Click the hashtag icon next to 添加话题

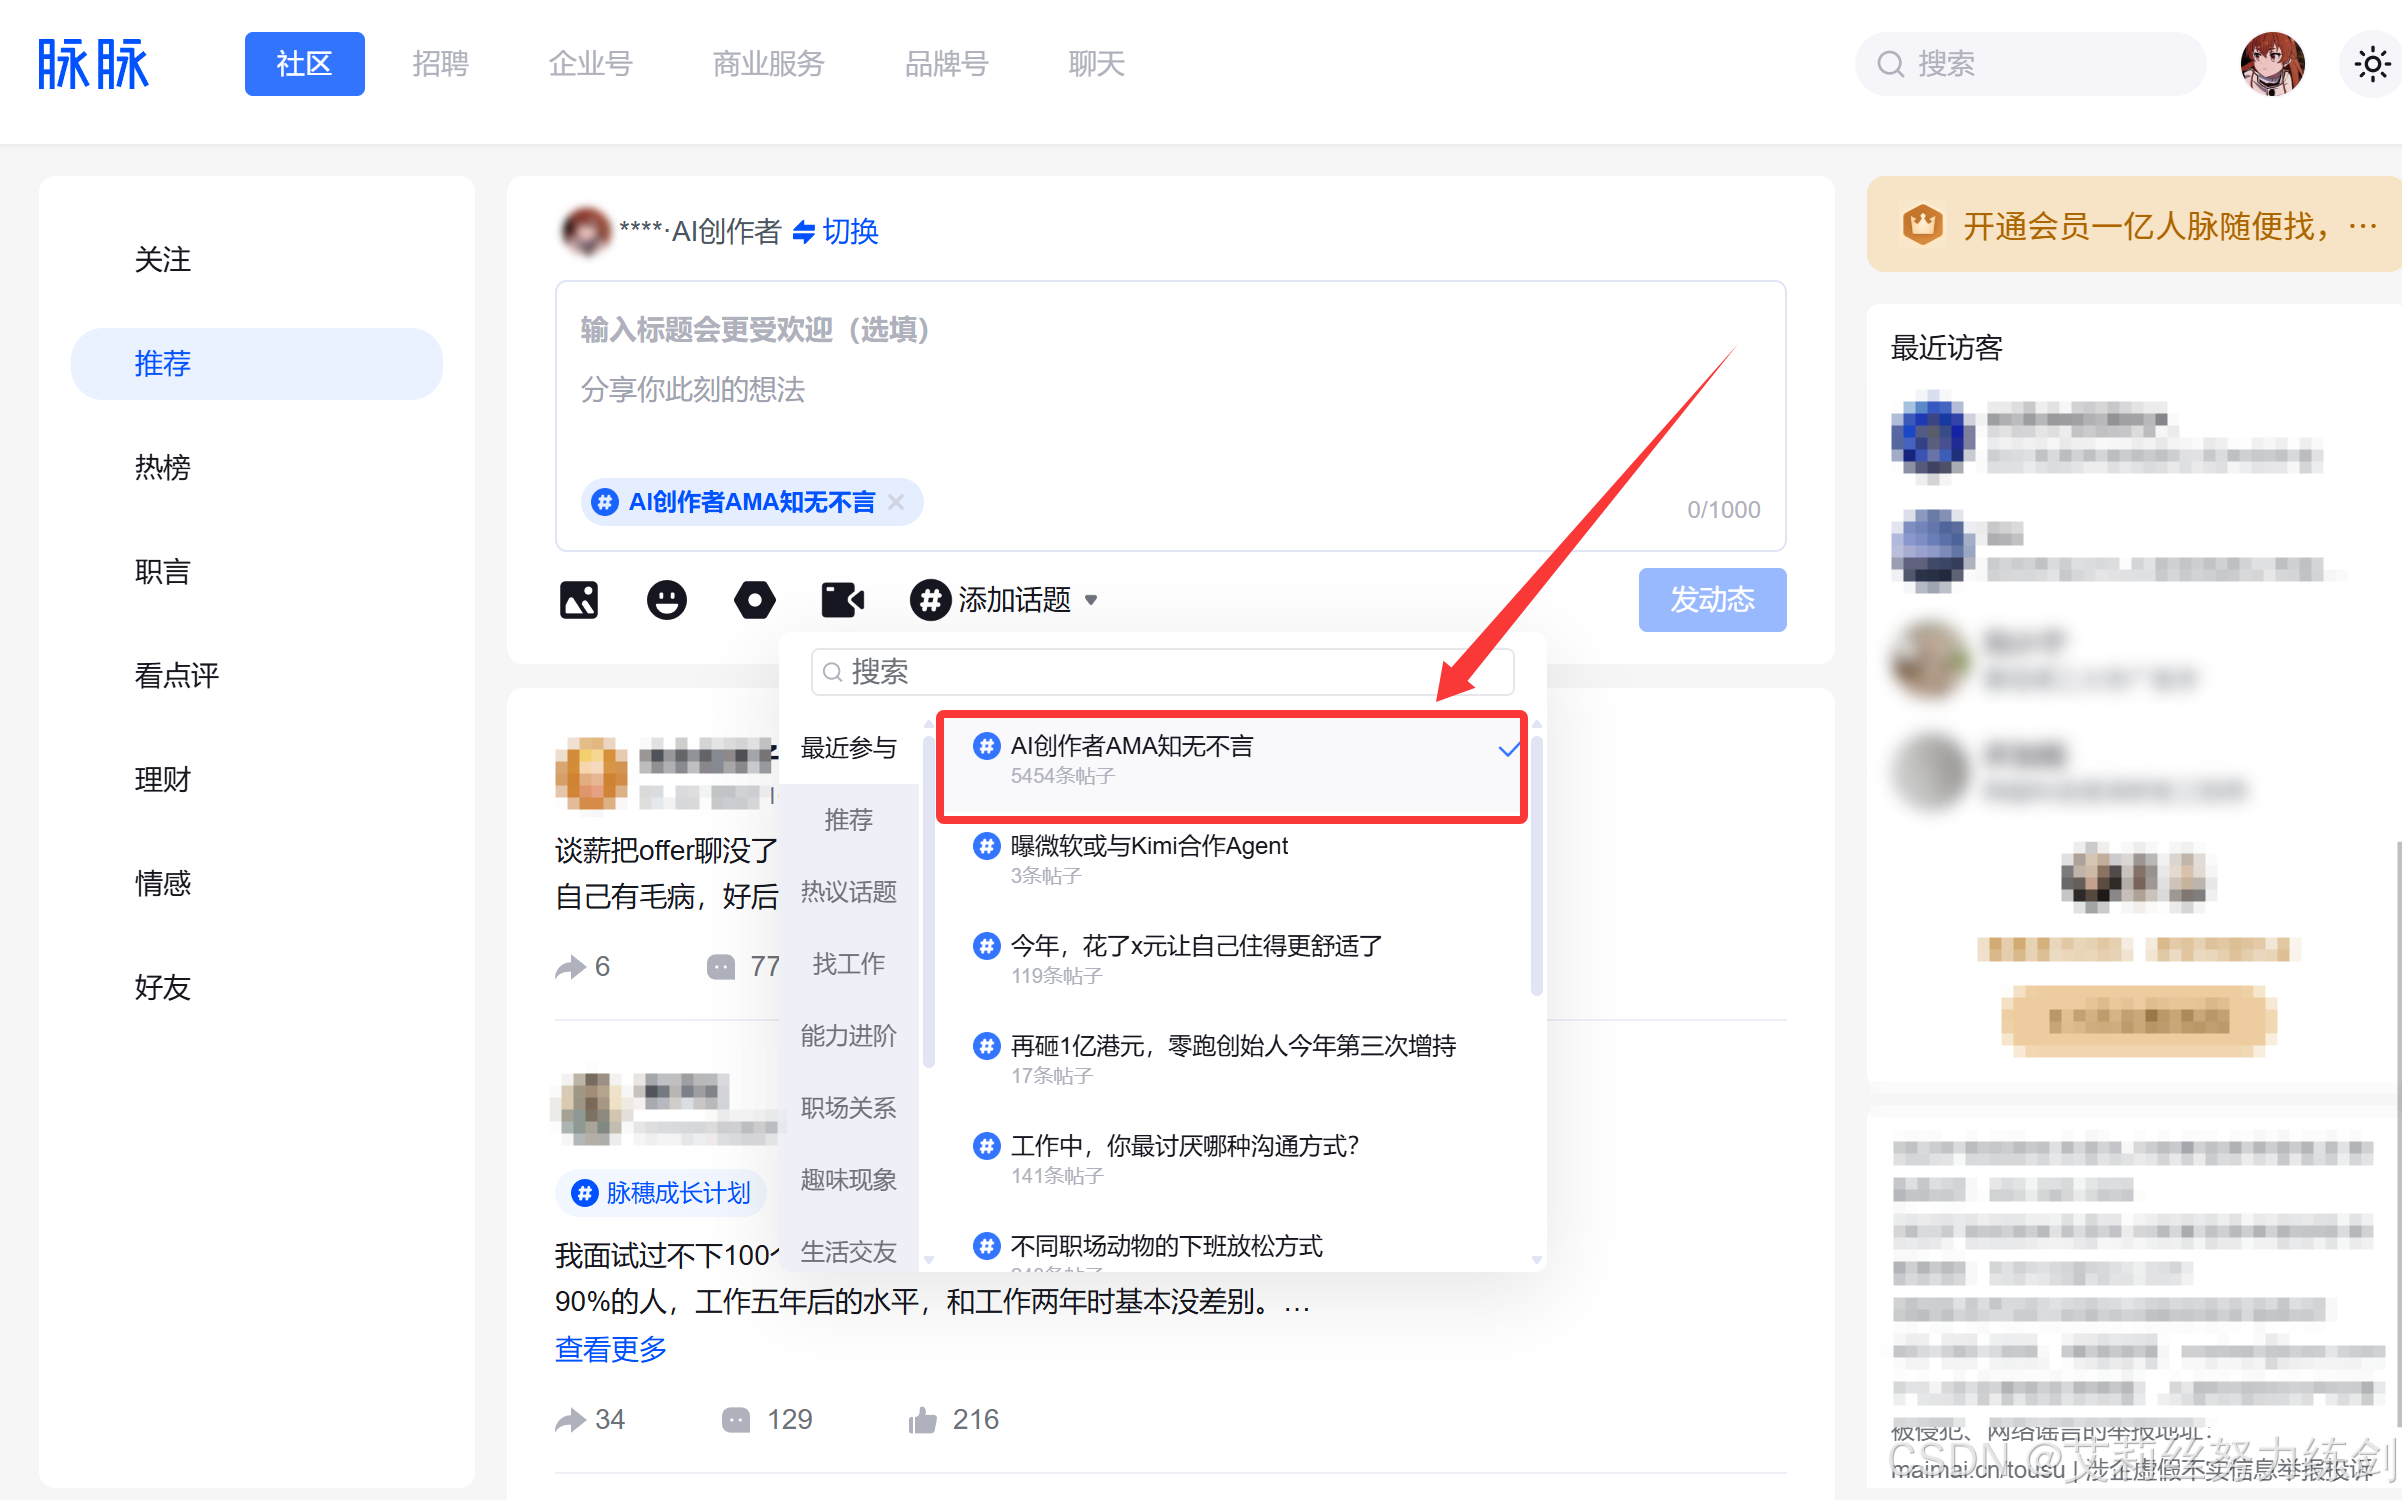coord(930,599)
